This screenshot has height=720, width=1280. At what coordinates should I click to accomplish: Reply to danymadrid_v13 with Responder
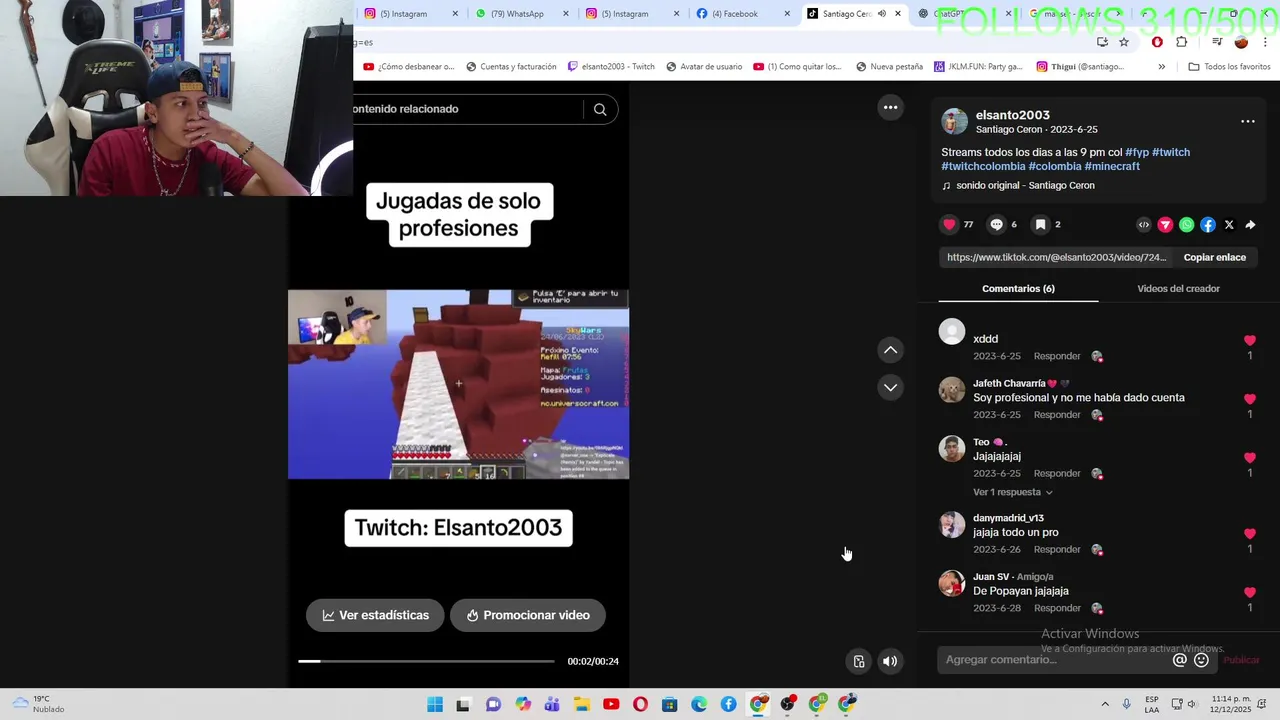pyautogui.click(x=1057, y=549)
